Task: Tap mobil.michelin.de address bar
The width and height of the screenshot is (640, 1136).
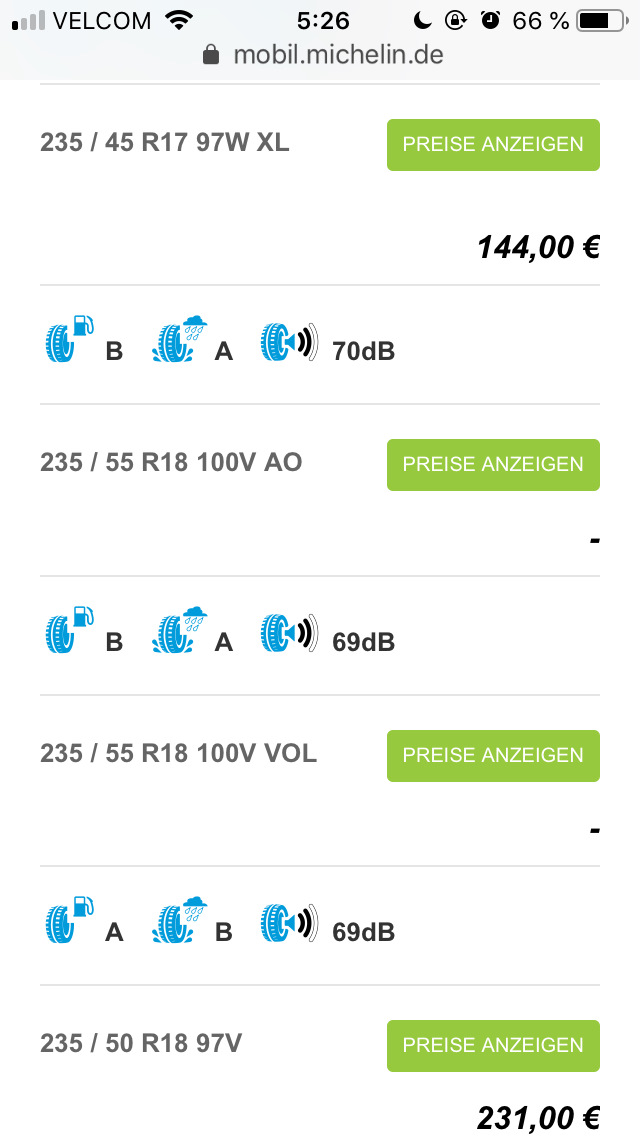Action: 337,55
